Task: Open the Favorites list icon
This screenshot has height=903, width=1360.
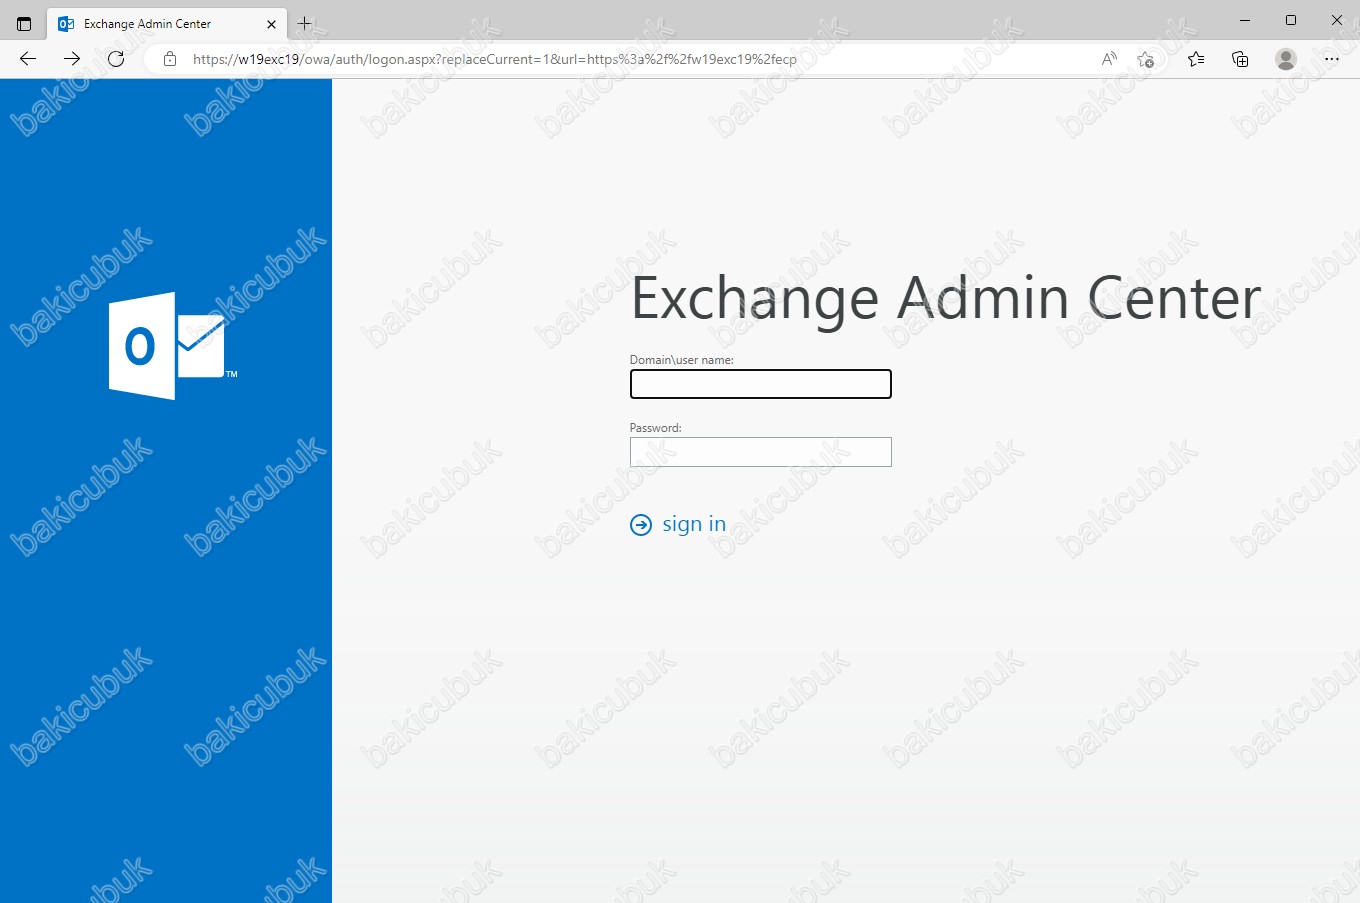Action: pos(1196,59)
